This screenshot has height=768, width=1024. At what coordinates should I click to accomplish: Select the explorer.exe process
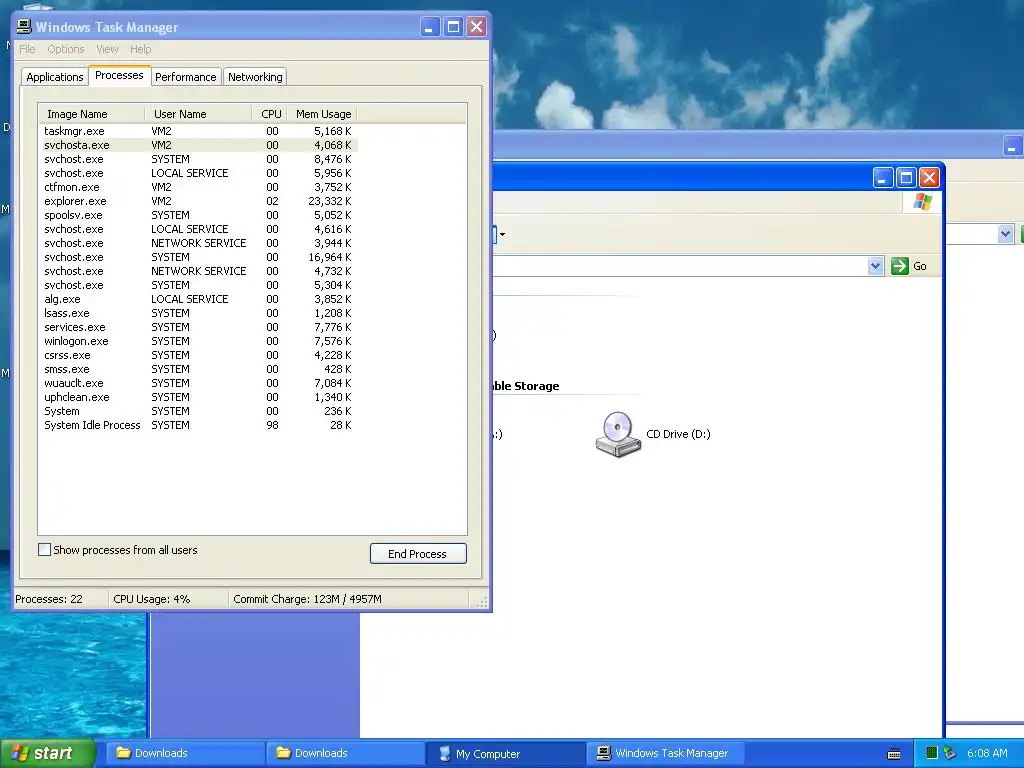tap(198, 201)
